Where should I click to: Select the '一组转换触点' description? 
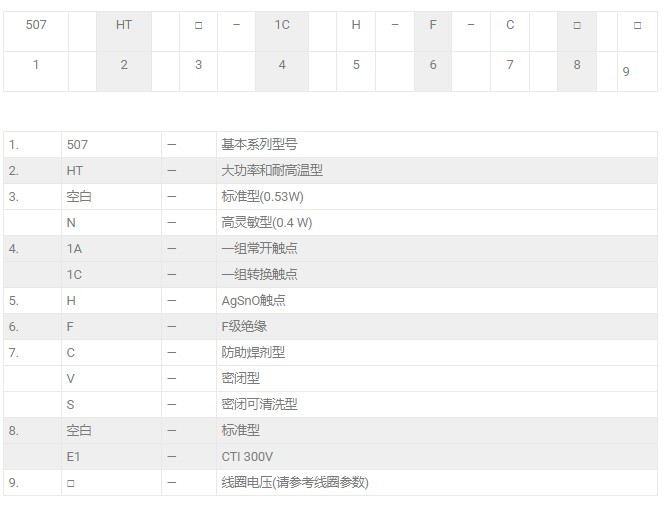259,275
